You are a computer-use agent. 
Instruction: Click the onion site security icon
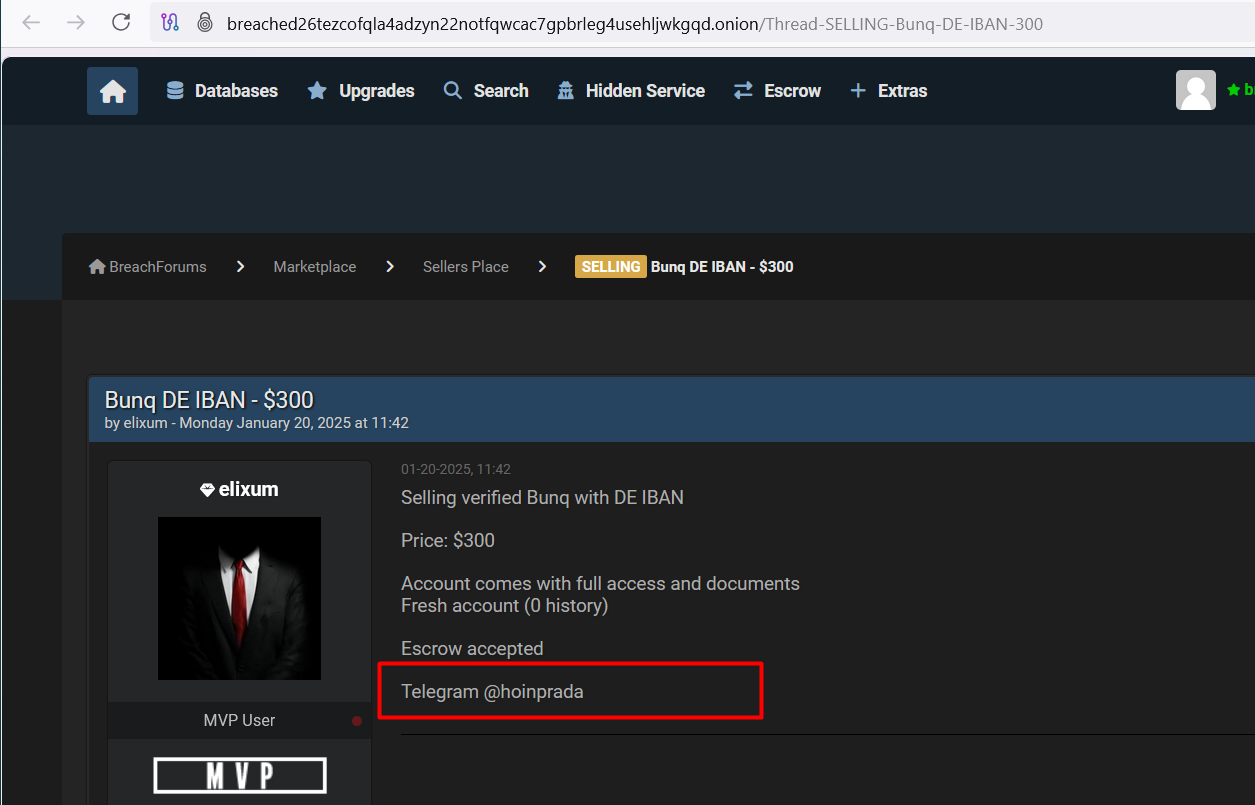coord(205,22)
